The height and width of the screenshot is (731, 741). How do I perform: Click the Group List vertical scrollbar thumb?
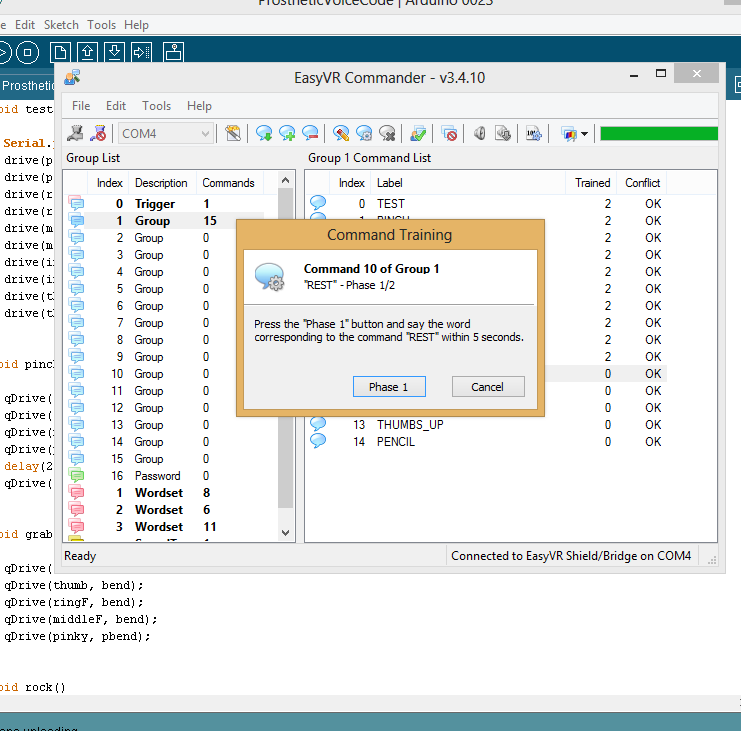285,347
